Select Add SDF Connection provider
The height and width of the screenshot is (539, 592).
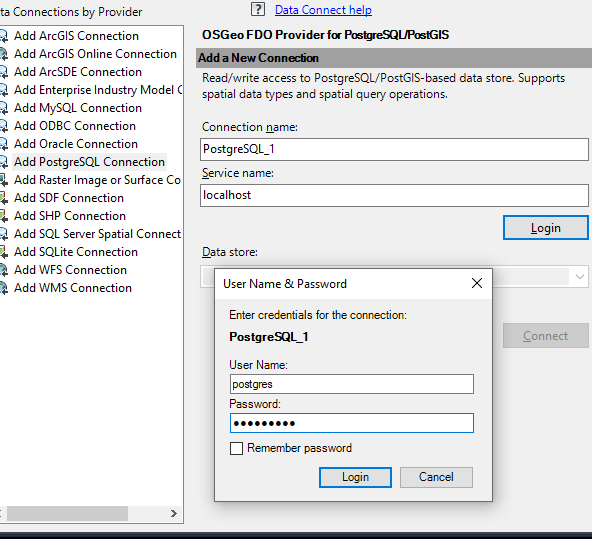coord(69,198)
